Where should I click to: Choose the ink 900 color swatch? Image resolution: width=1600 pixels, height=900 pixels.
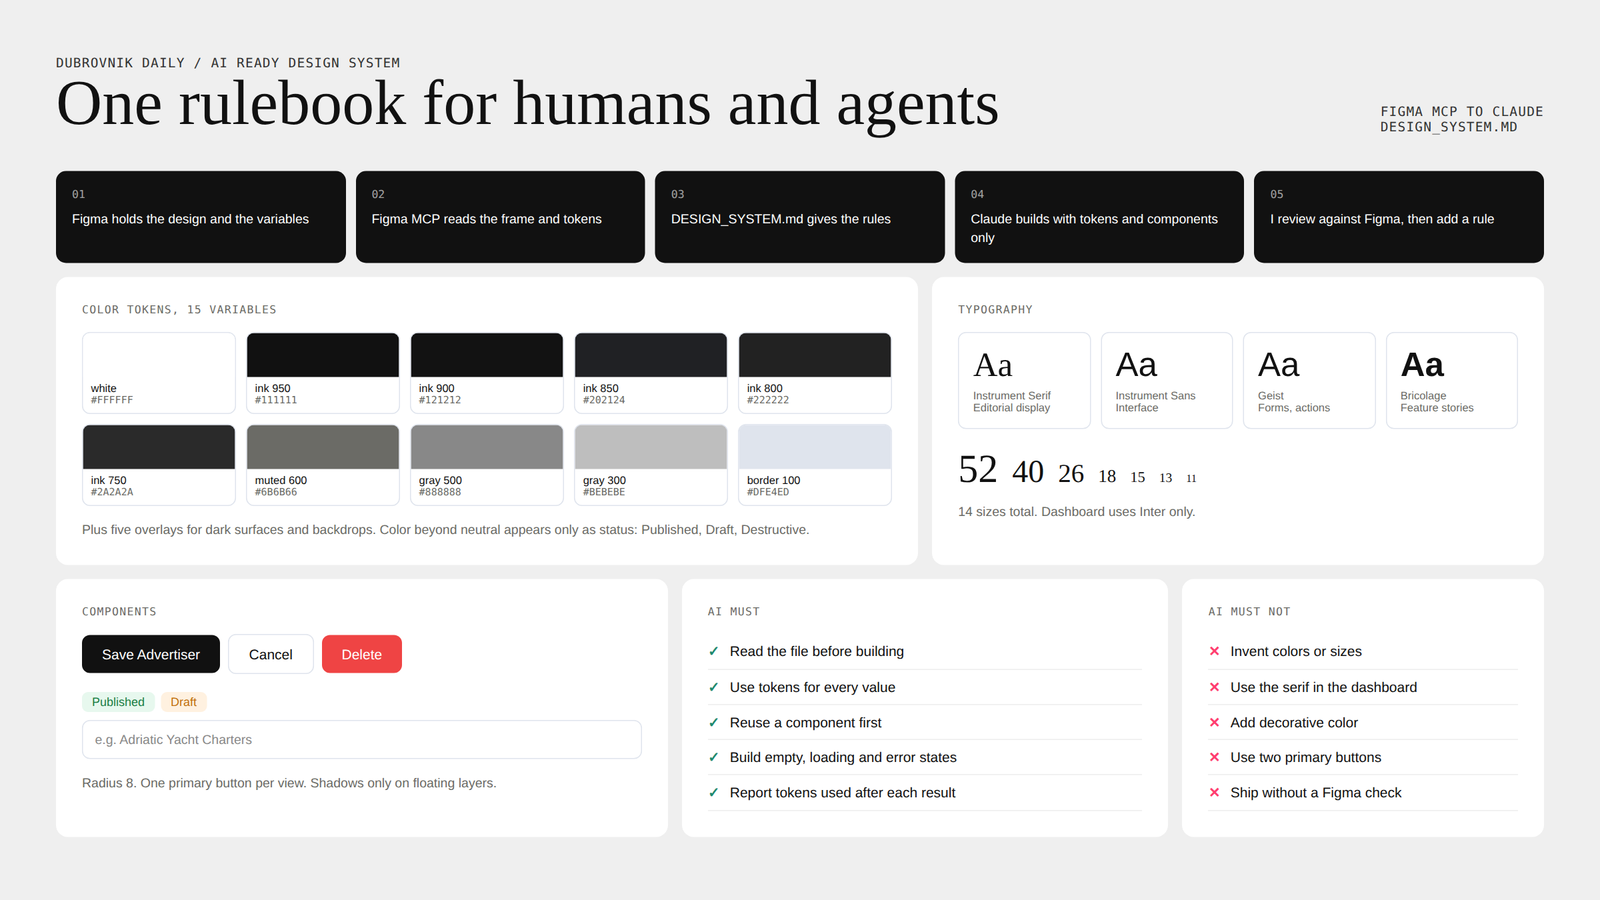[487, 373]
